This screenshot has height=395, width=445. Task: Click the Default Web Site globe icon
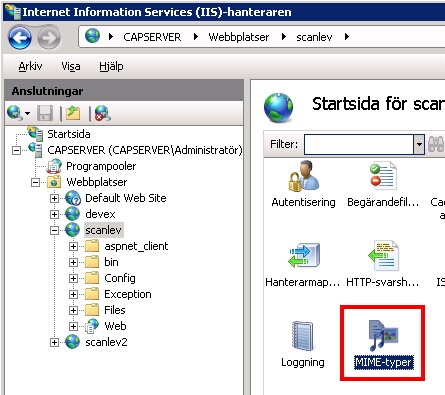click(x=73, y=198)
